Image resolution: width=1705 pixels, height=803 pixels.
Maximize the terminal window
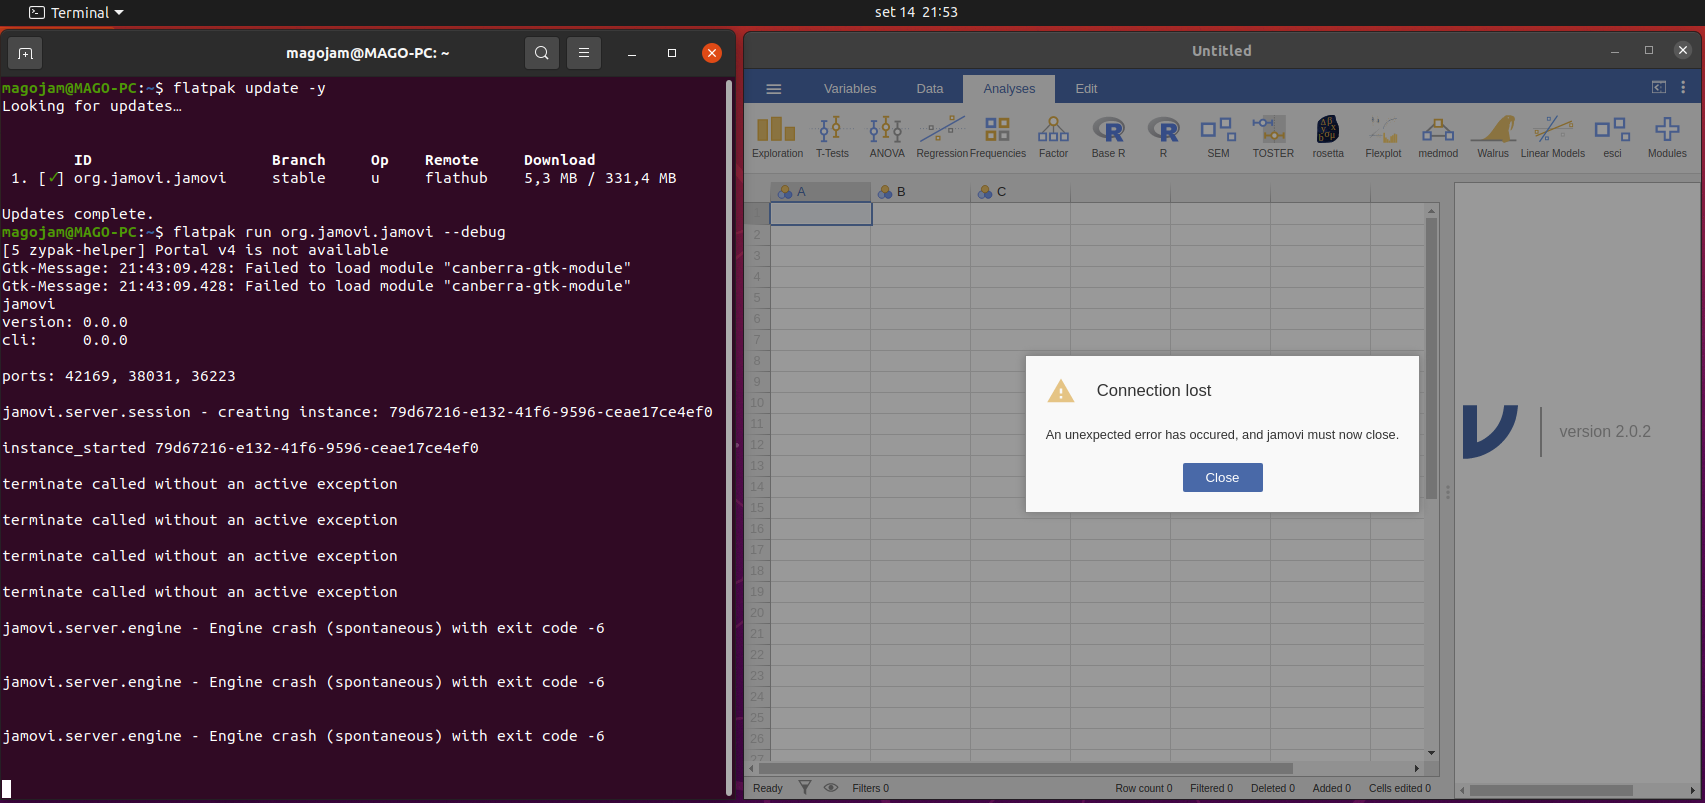tap(671, 53)
